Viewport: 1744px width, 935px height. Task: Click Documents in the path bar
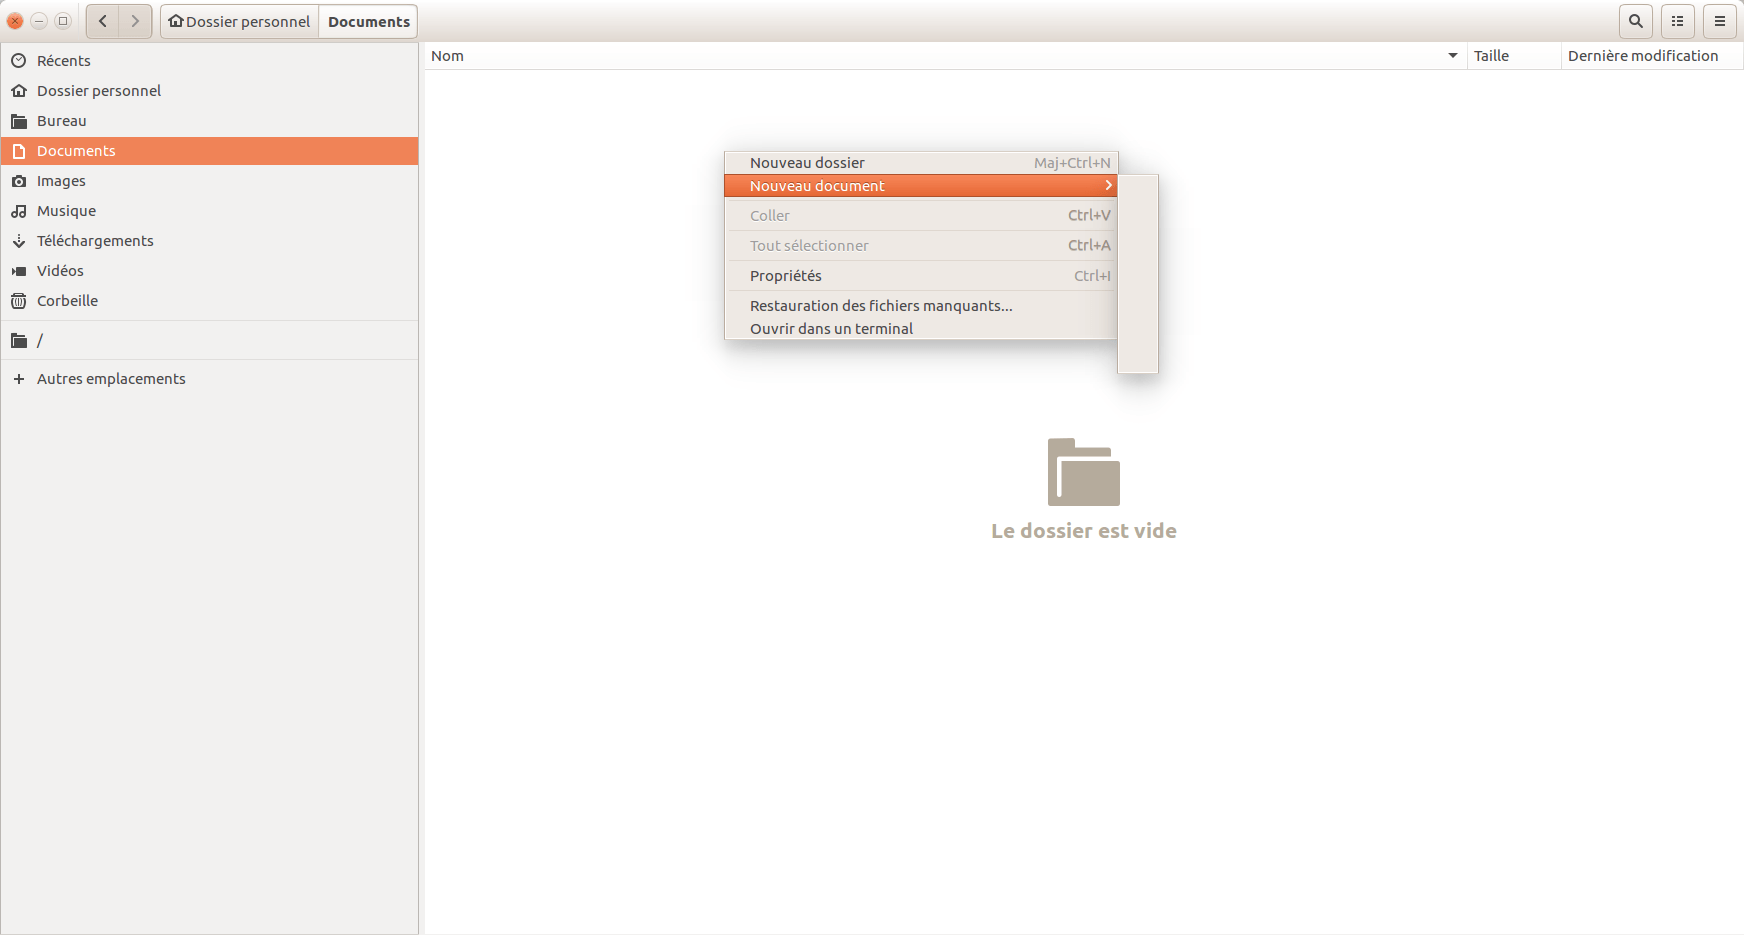tap(368, 21)
